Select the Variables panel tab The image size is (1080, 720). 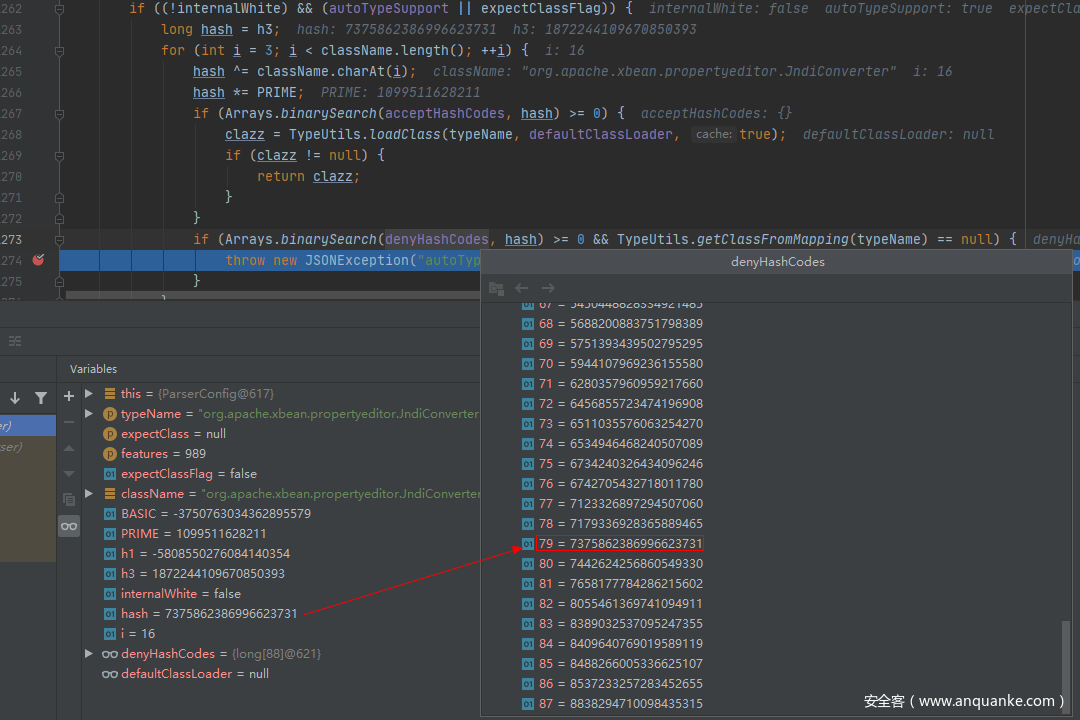(x=93, y=369)
